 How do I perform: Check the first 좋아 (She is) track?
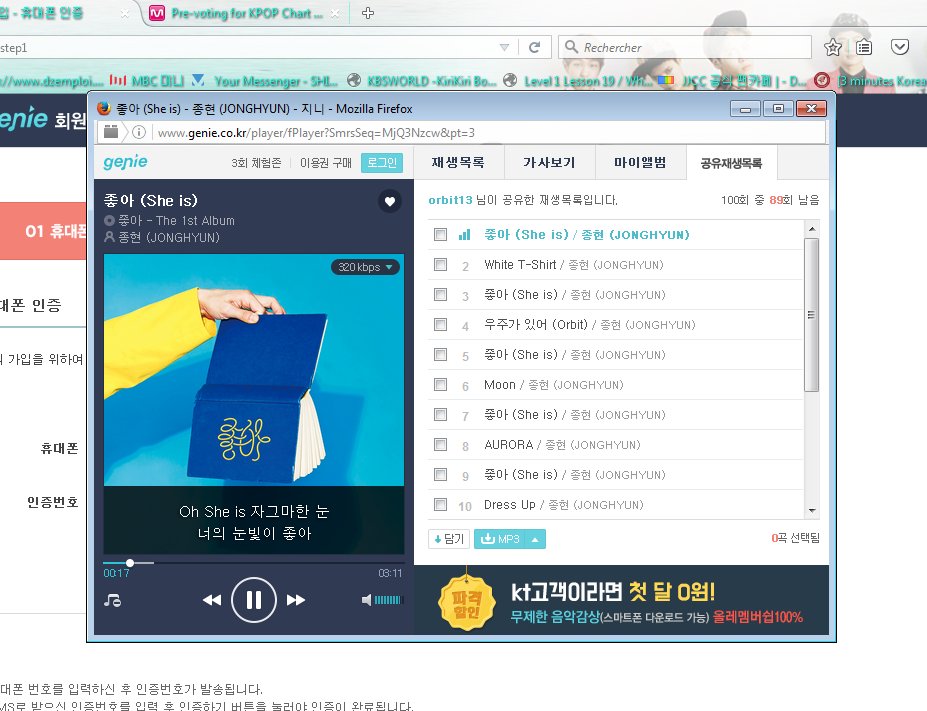[440, 234]
